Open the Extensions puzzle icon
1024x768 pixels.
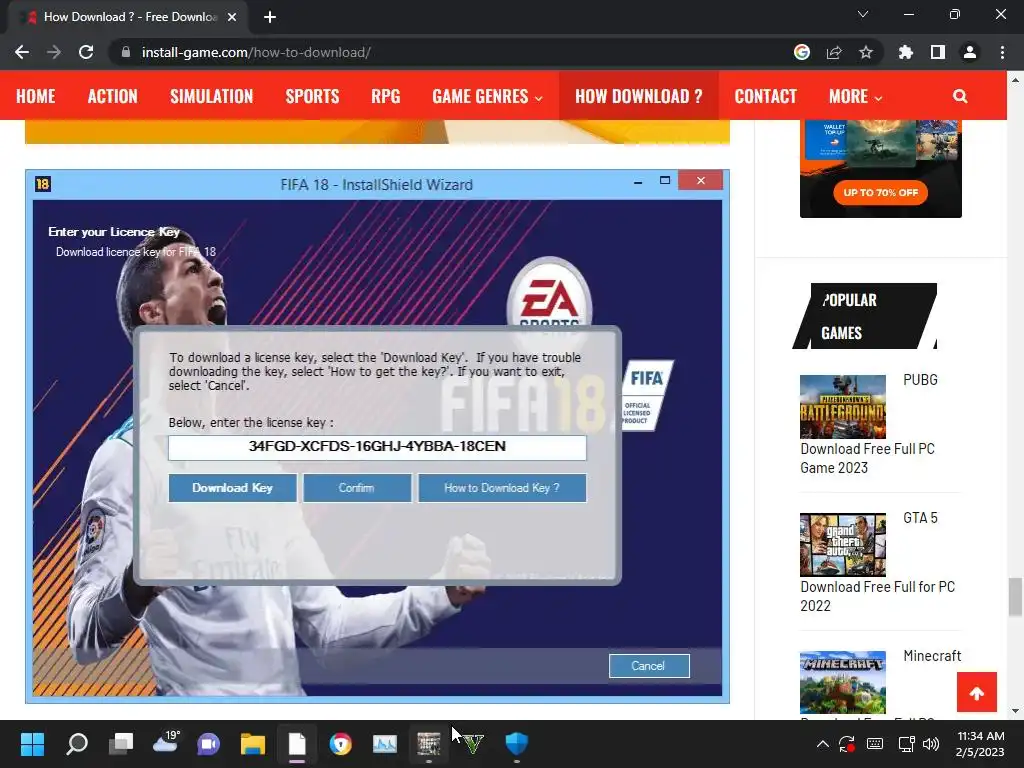(x=906, y=52)
